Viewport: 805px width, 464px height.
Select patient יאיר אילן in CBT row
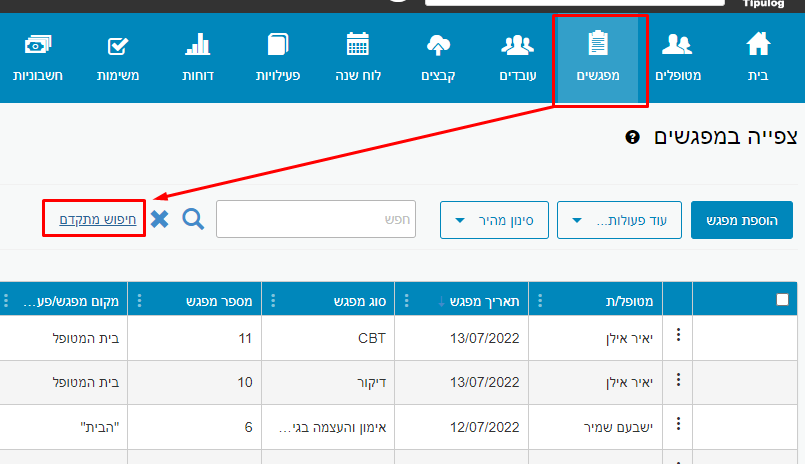tap(629, 338)
